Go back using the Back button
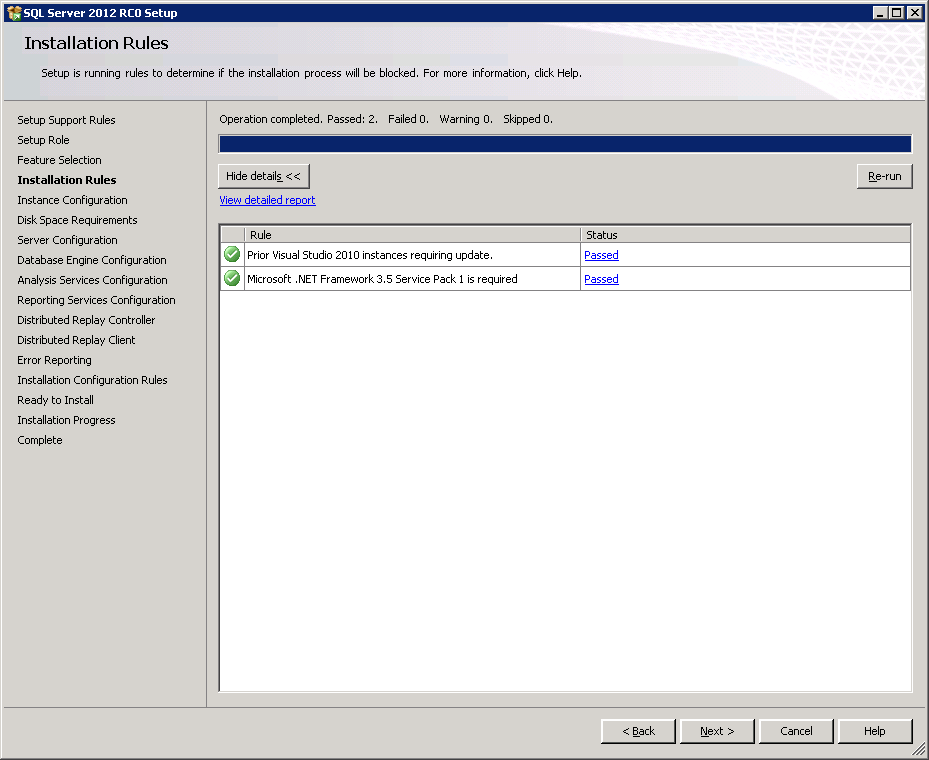This screenshot has width=929, height=760. pyautogui.click(x=638, y=731)
